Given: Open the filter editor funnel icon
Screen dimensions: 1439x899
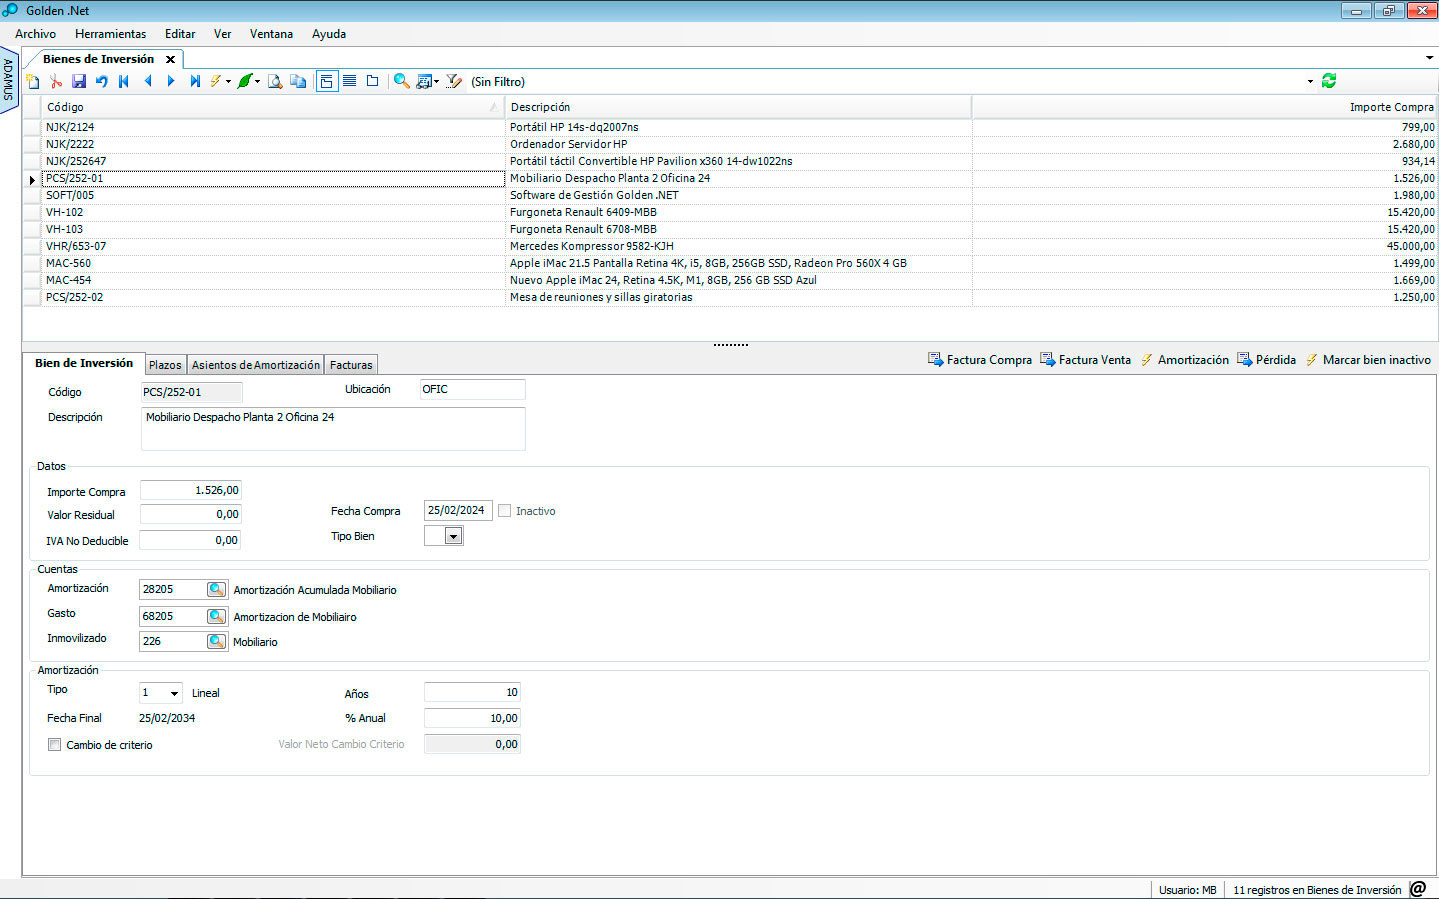Looking at the screenshot, I should click(453, 82).
